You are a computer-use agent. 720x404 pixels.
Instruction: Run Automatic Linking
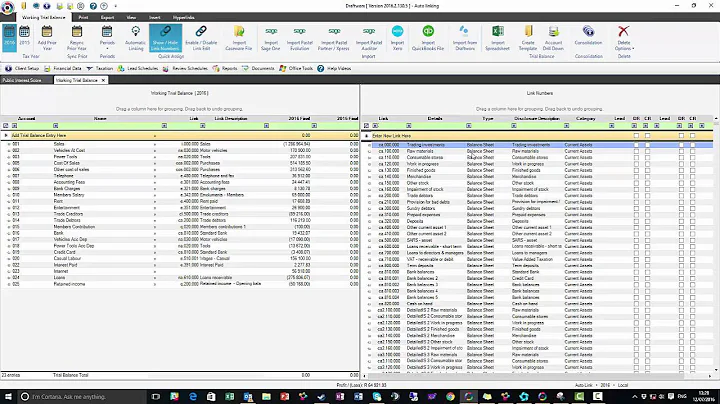coord(135,38)
